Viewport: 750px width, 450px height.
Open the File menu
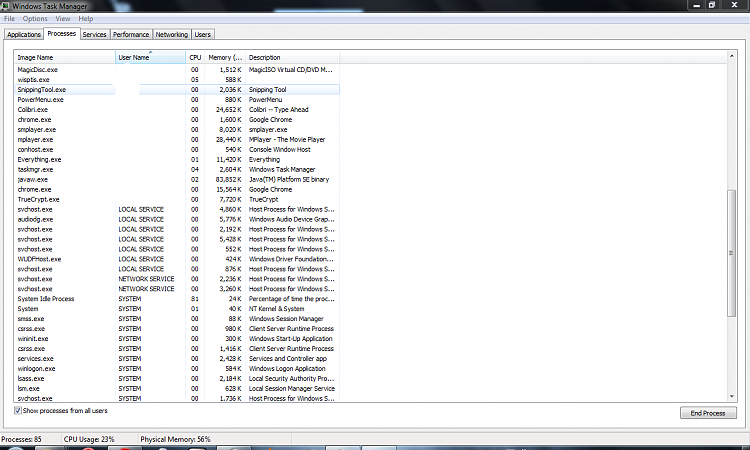pyautogui.click(x=9, y=19)
